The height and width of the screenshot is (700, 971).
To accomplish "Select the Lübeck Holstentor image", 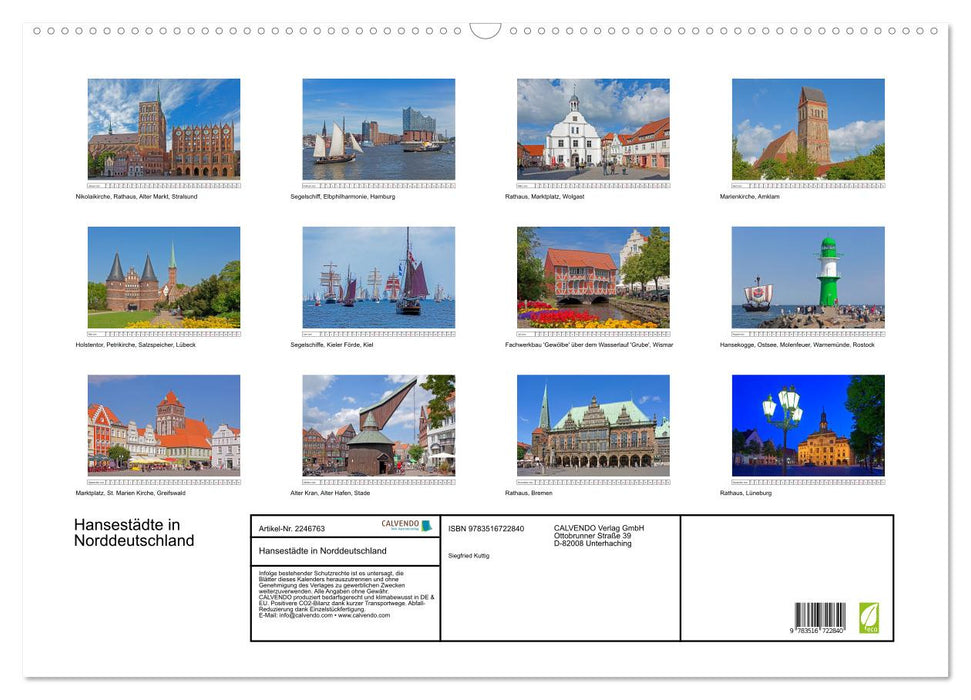I will 164,278.
